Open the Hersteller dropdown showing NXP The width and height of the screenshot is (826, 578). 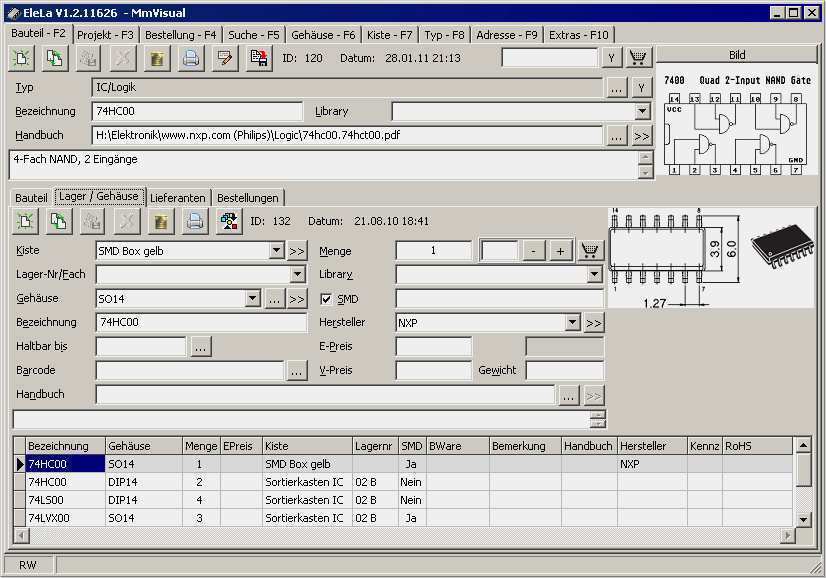click(572, 323)
